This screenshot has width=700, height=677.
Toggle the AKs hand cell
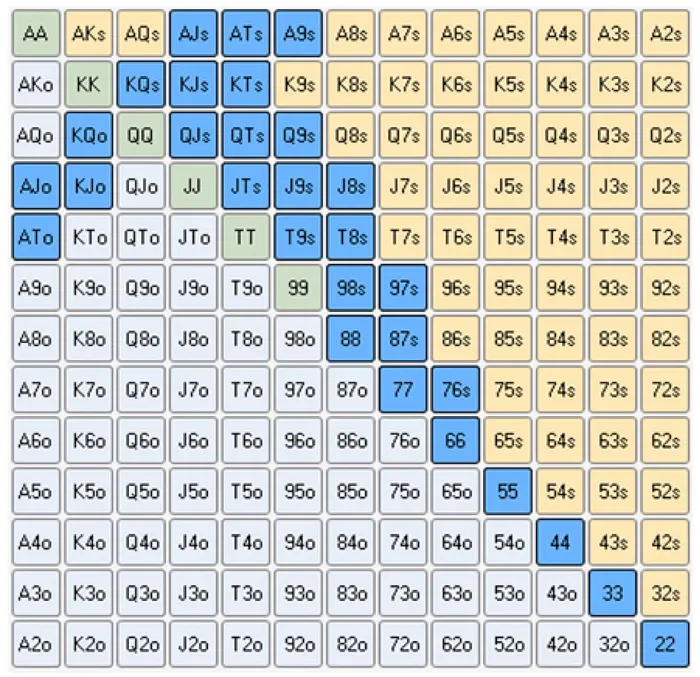point(88,33)
